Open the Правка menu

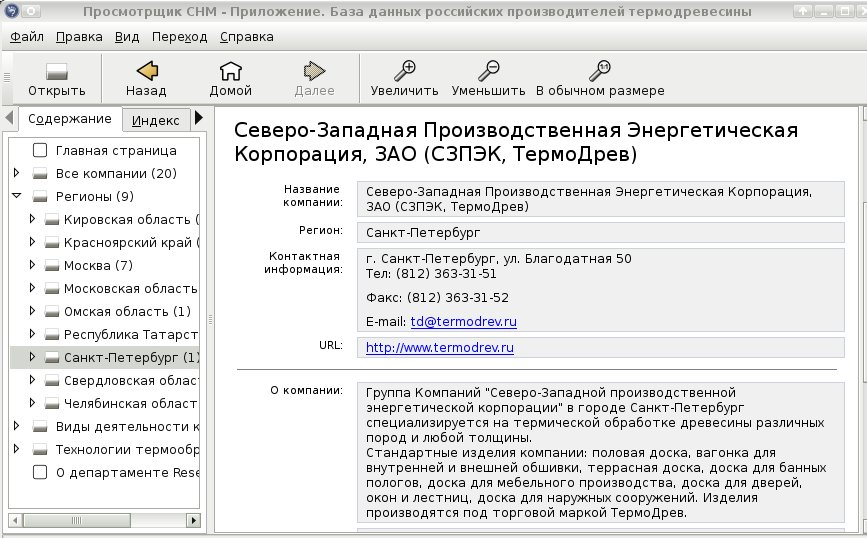(79, 37)
